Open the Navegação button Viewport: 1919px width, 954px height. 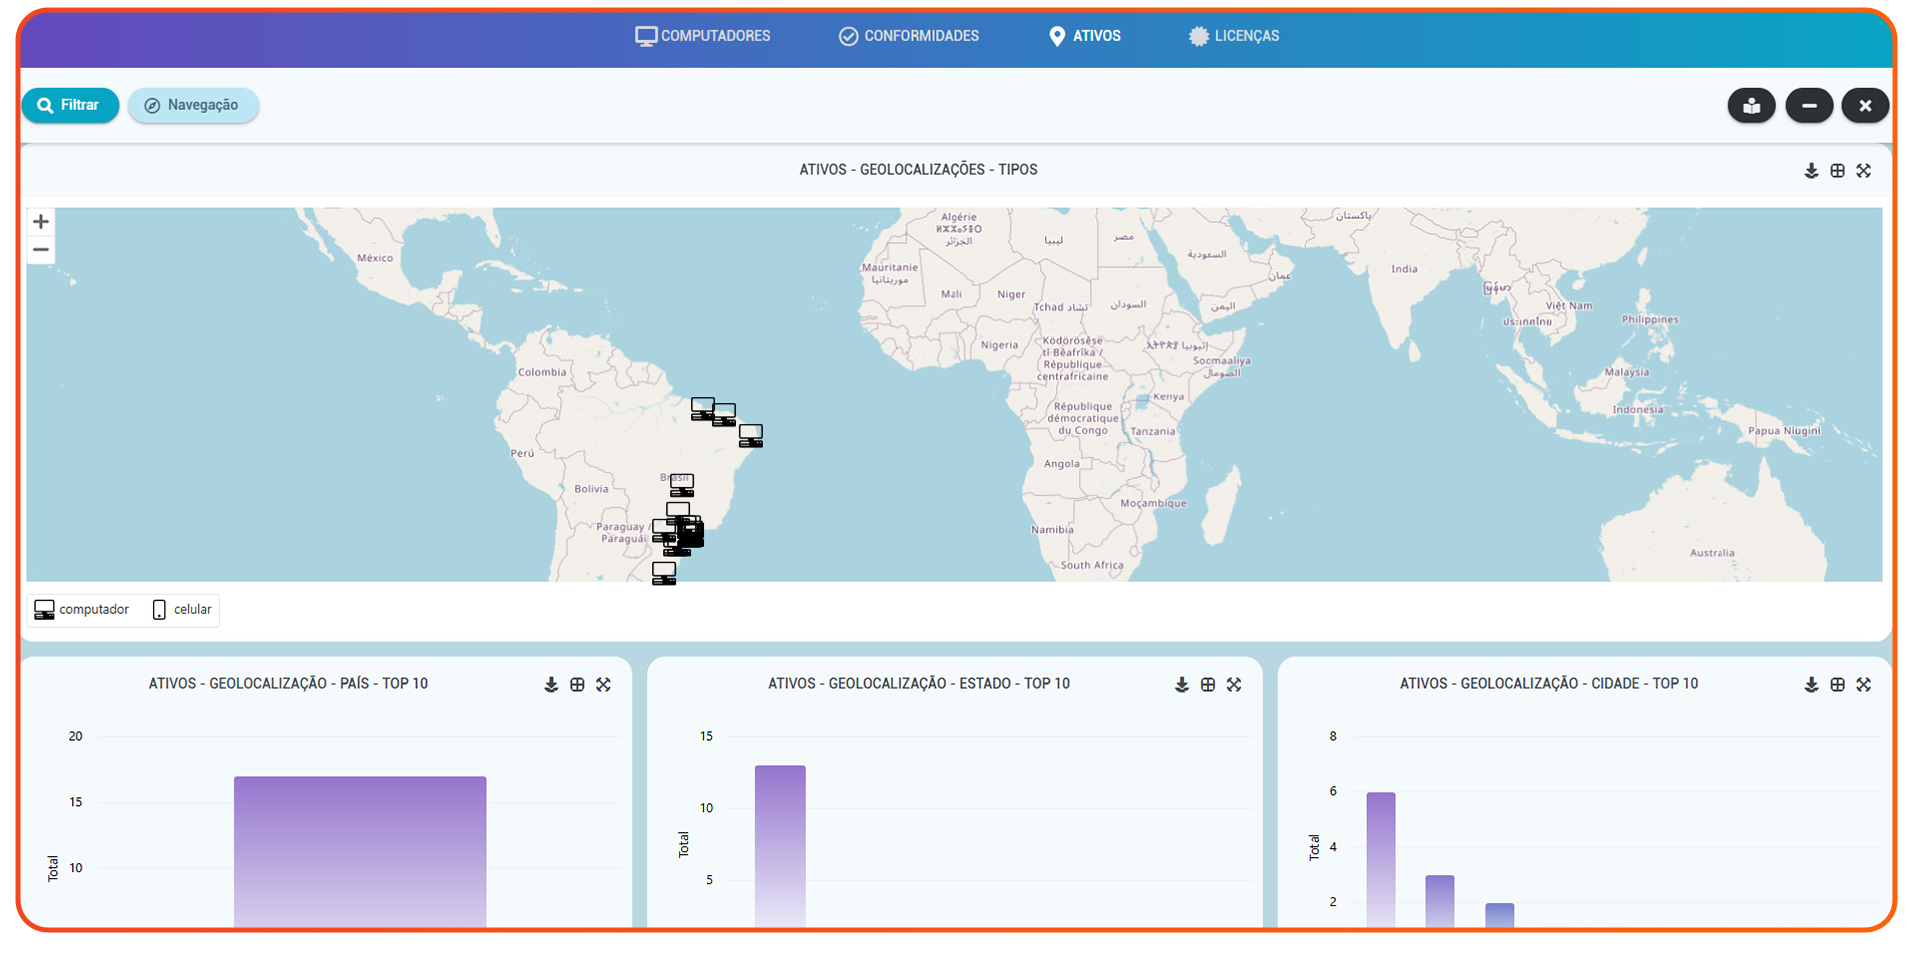(193, 105)
